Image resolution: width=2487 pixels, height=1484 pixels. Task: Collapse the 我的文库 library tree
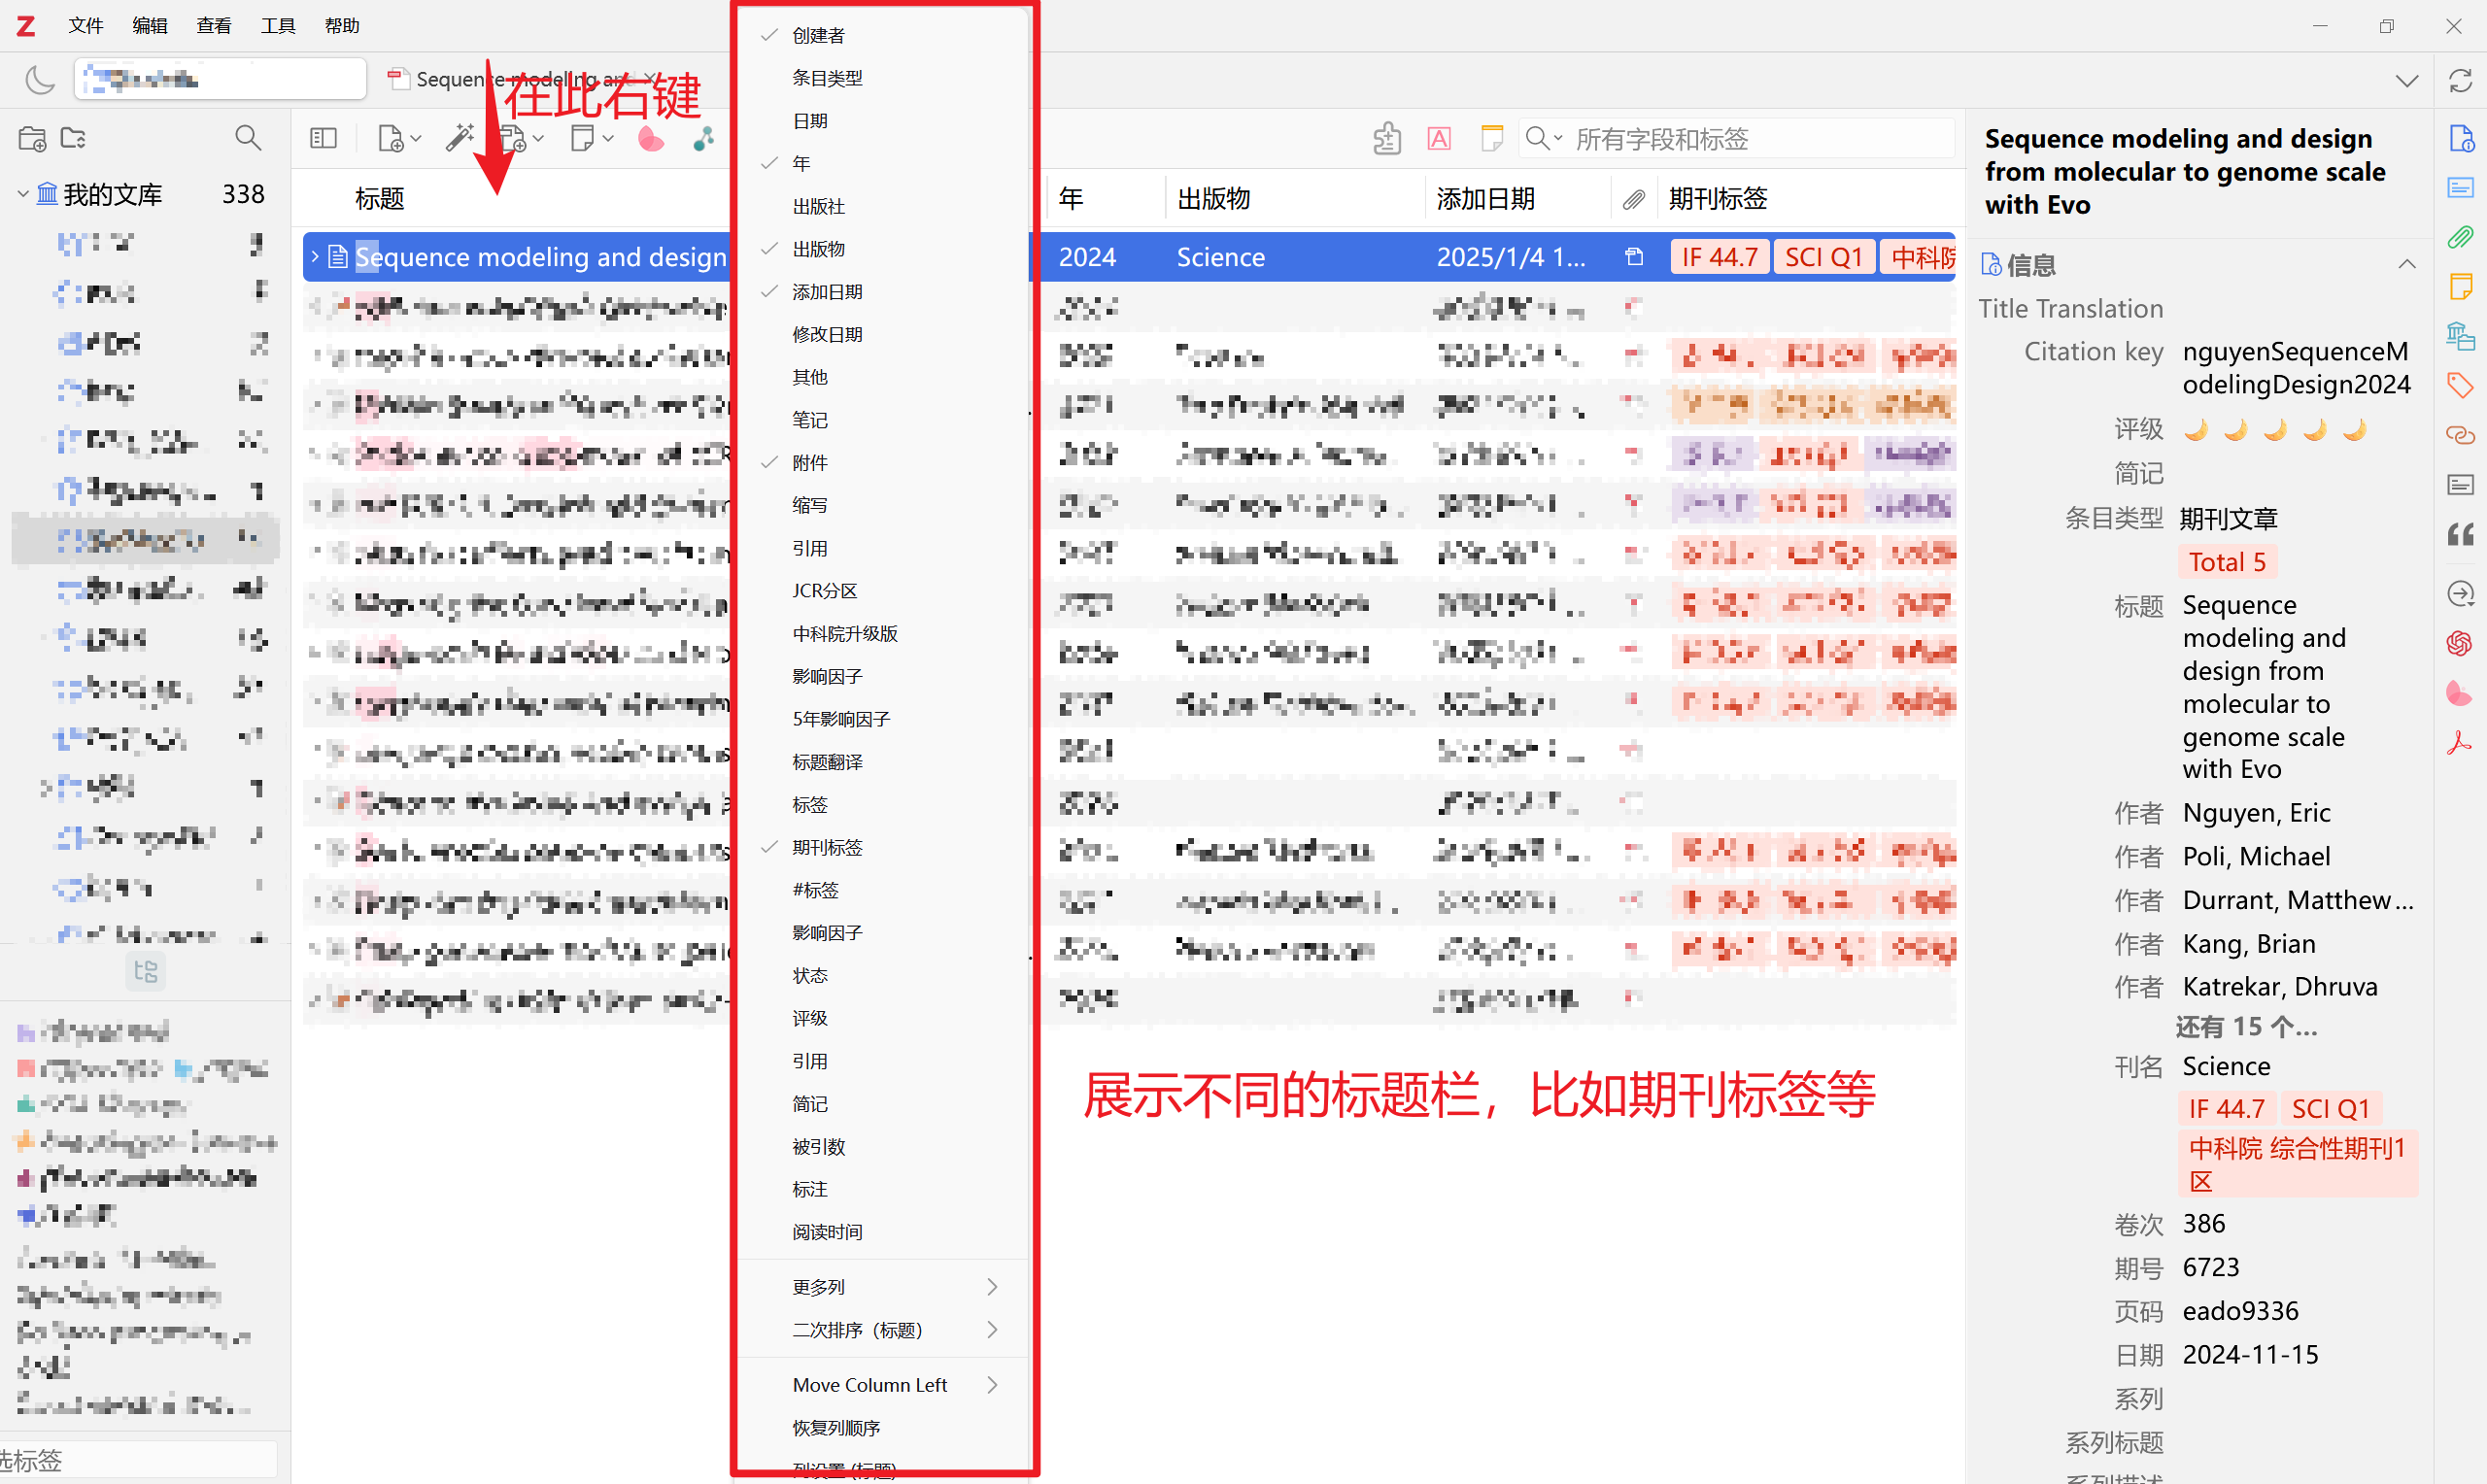pyautogui.click(x=22, y=194)
